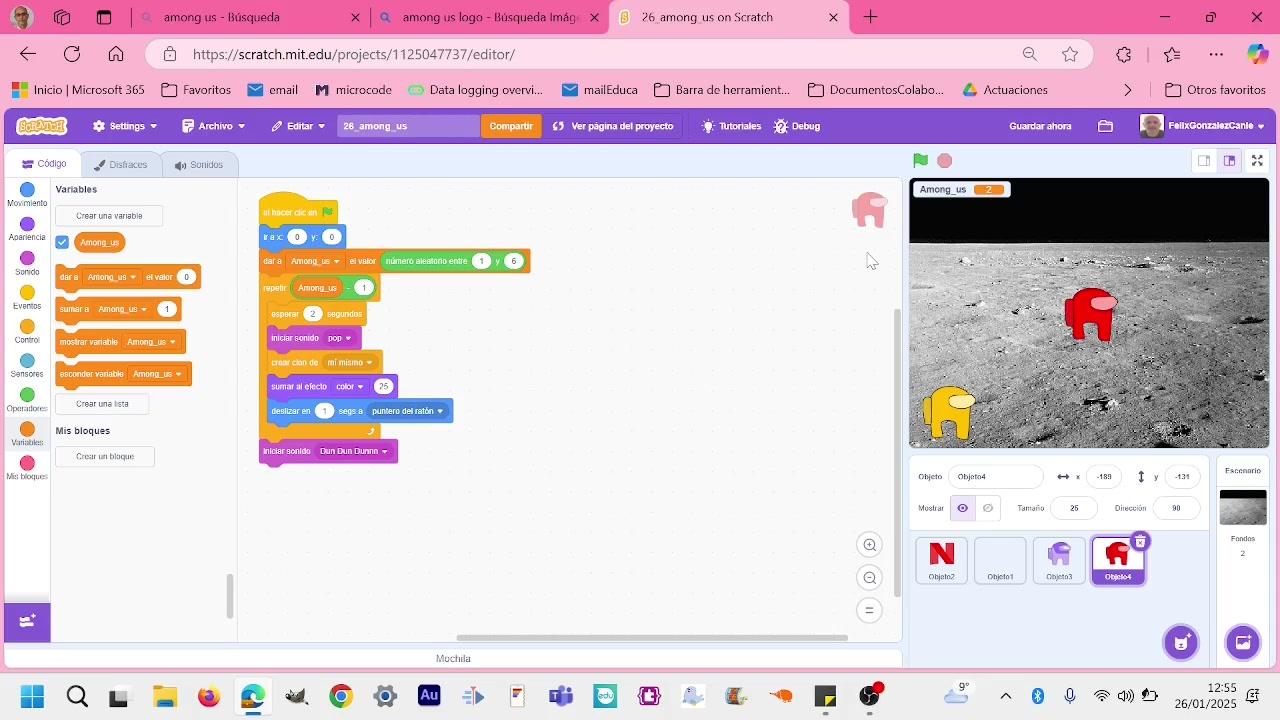
Task: Expand the 'mí mismo' clone dropdown
Action: pos(369,363)
